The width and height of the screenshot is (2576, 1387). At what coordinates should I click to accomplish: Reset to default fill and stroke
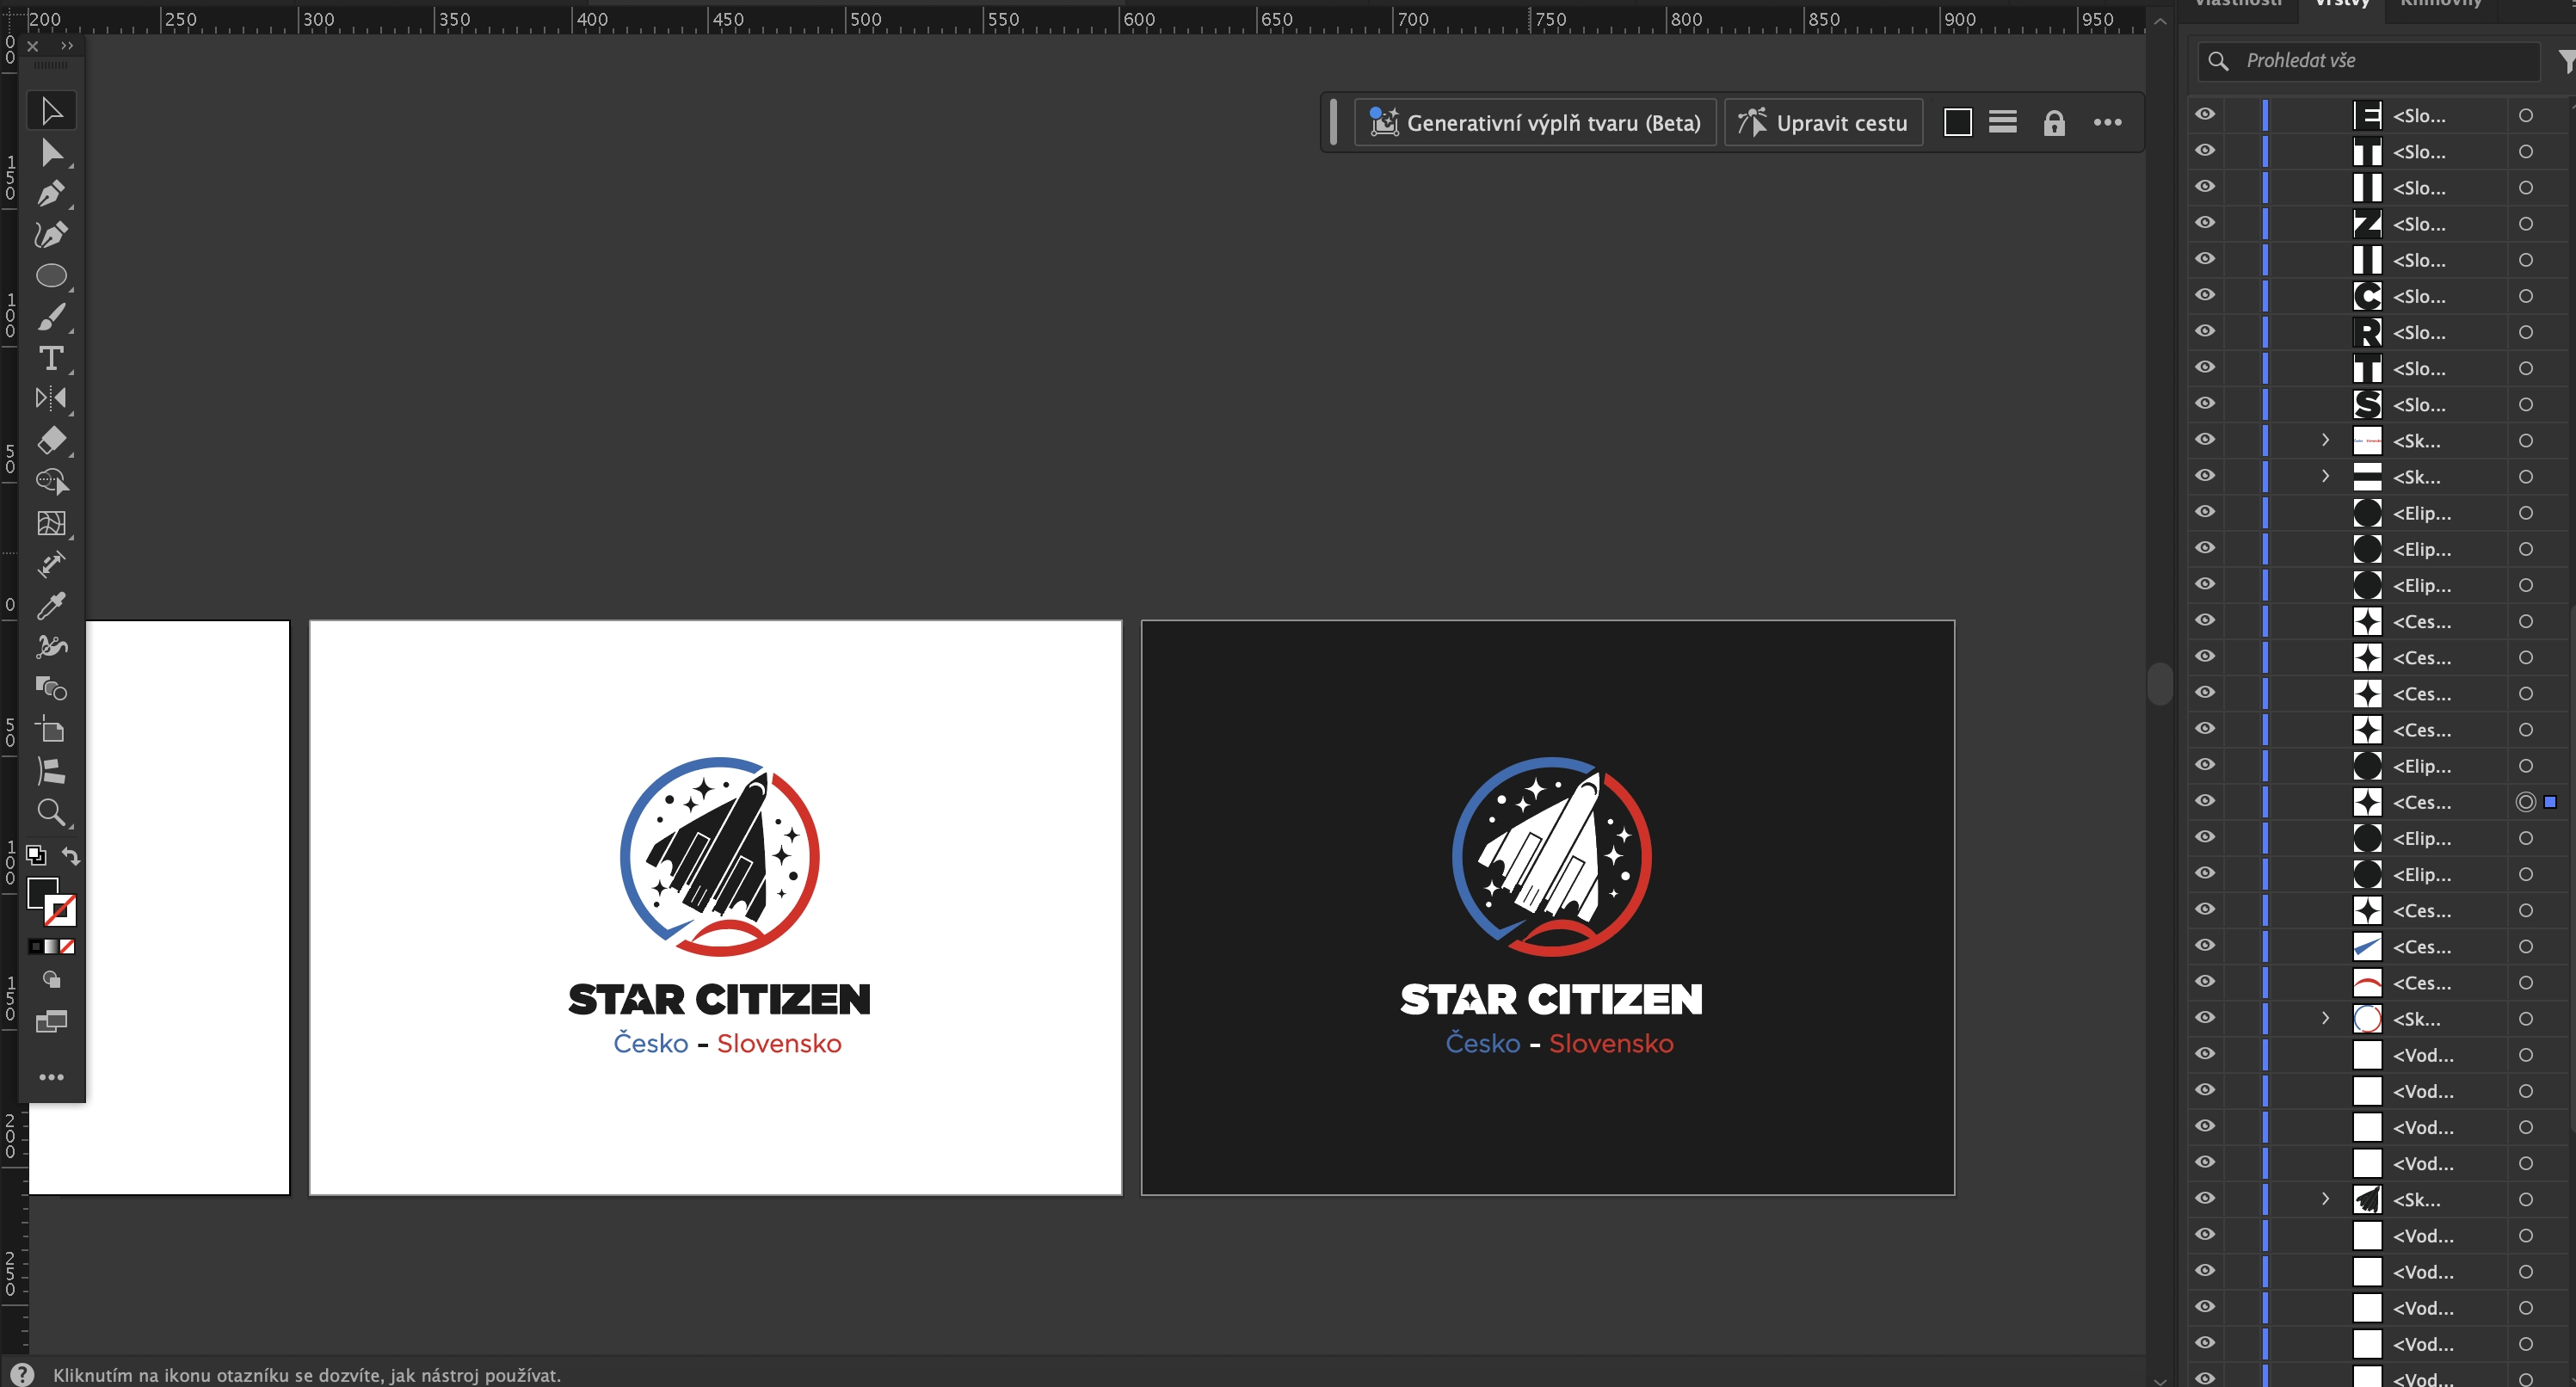pyautogui.click(x=36, y=855)
